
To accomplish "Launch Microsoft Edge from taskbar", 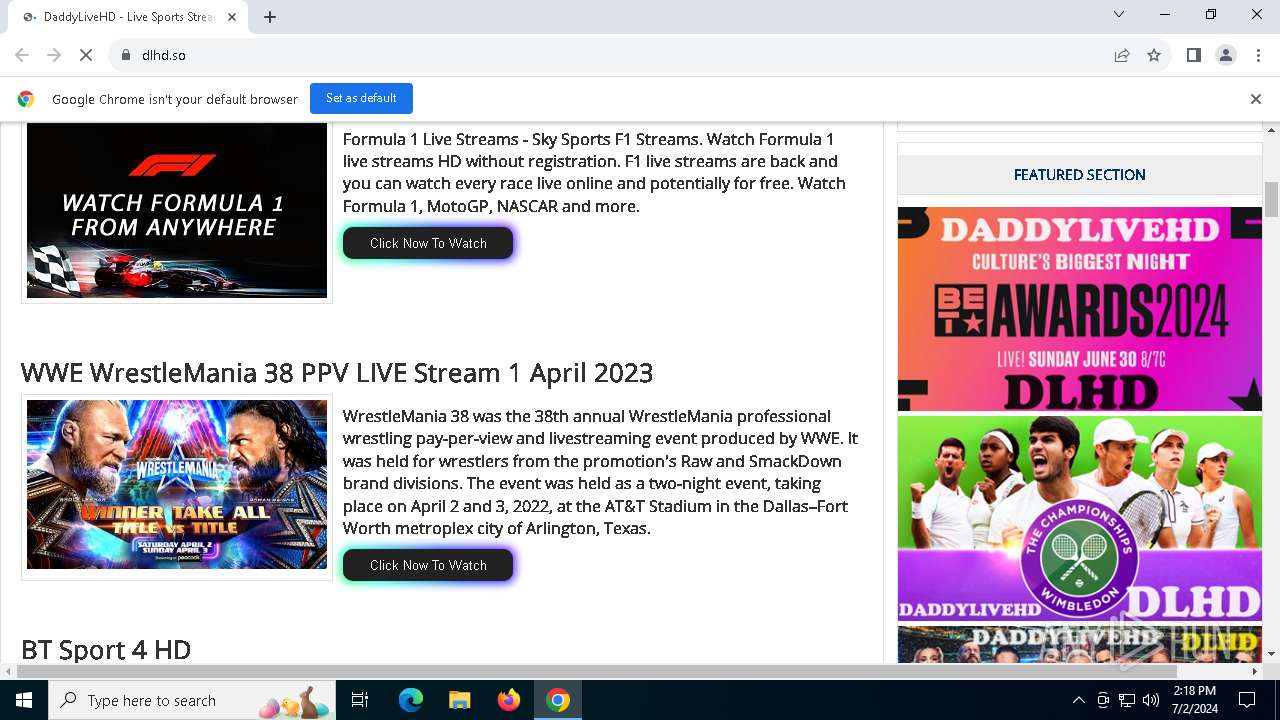I will click(411, 700).
